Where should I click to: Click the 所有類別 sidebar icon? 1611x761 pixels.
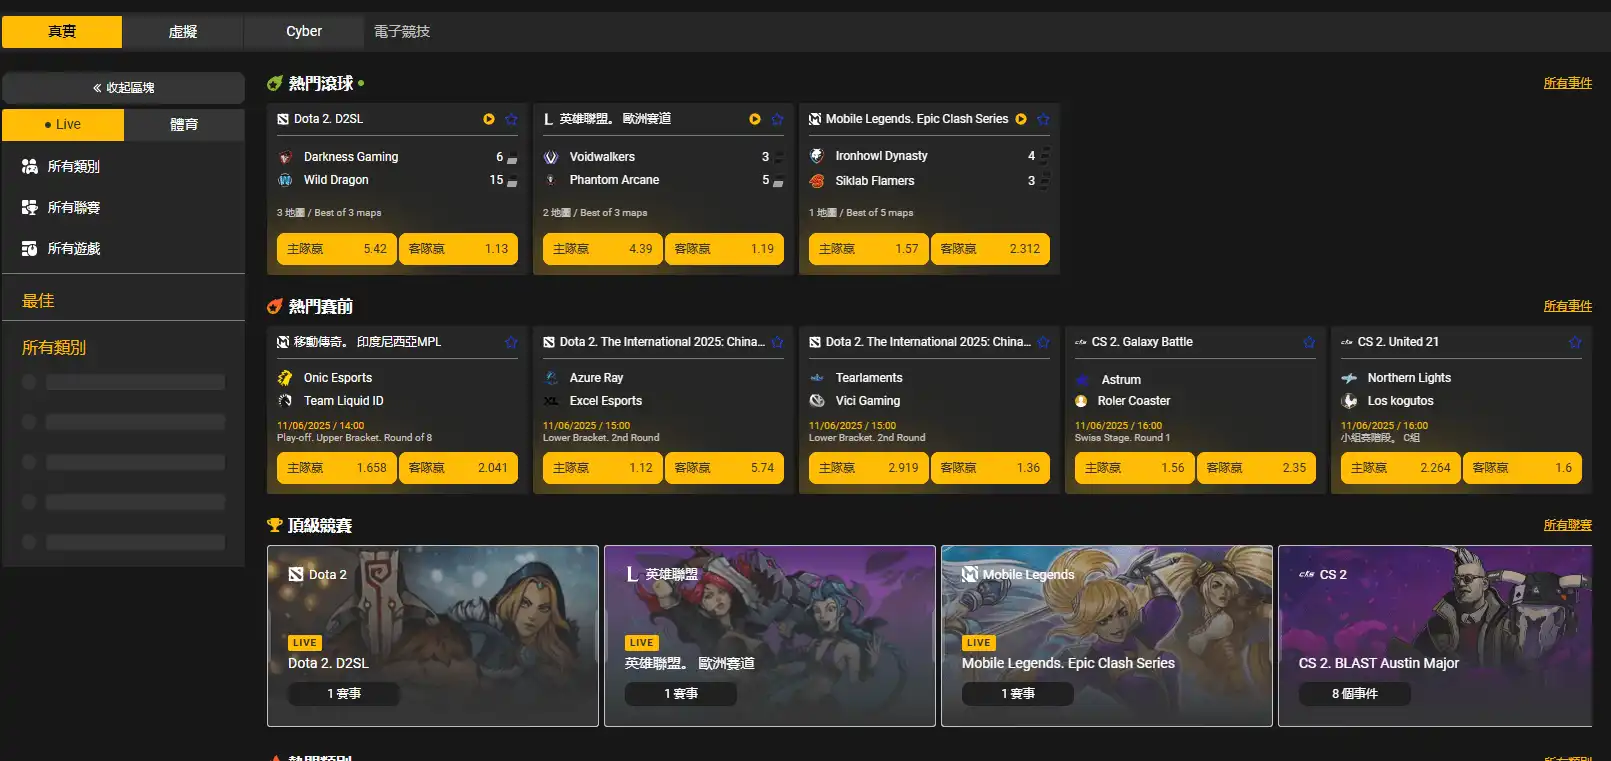30,166
